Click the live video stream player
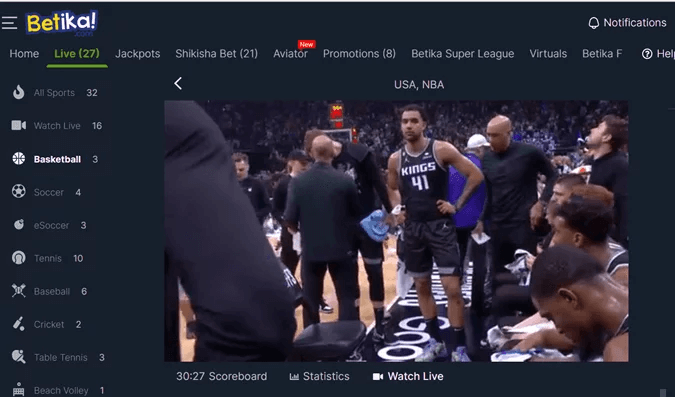This screenshot has height=397, width=675. (x=396, y=231)
